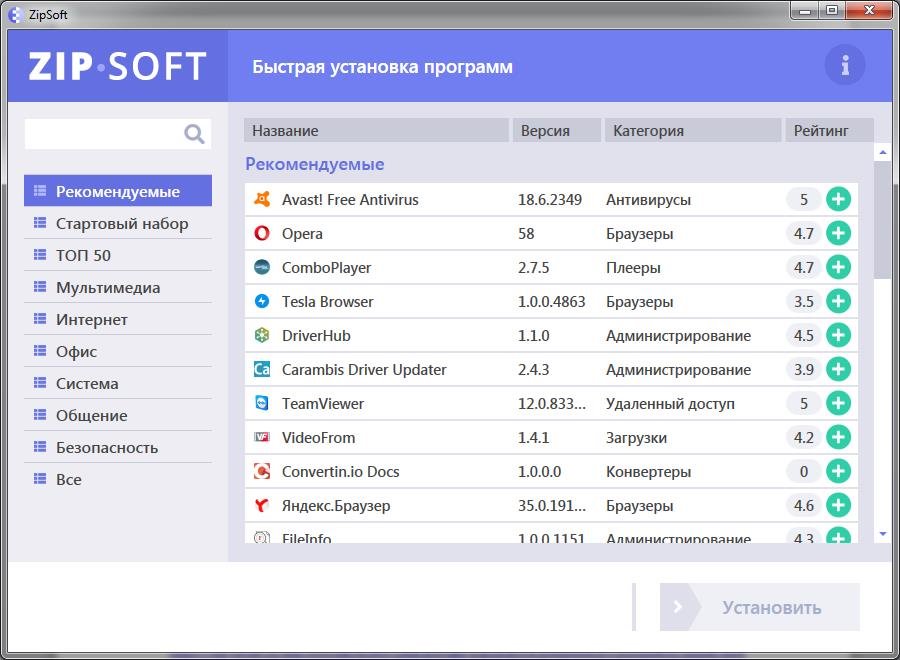Select the Tesla Browser name text
The image size is (900, 660).
point(327,301)
